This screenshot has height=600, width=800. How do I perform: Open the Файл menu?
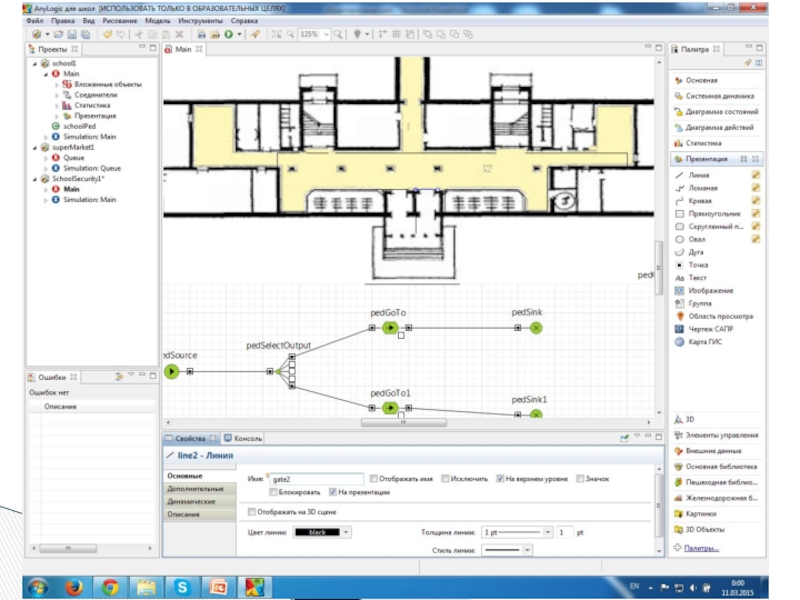(35, 21)
